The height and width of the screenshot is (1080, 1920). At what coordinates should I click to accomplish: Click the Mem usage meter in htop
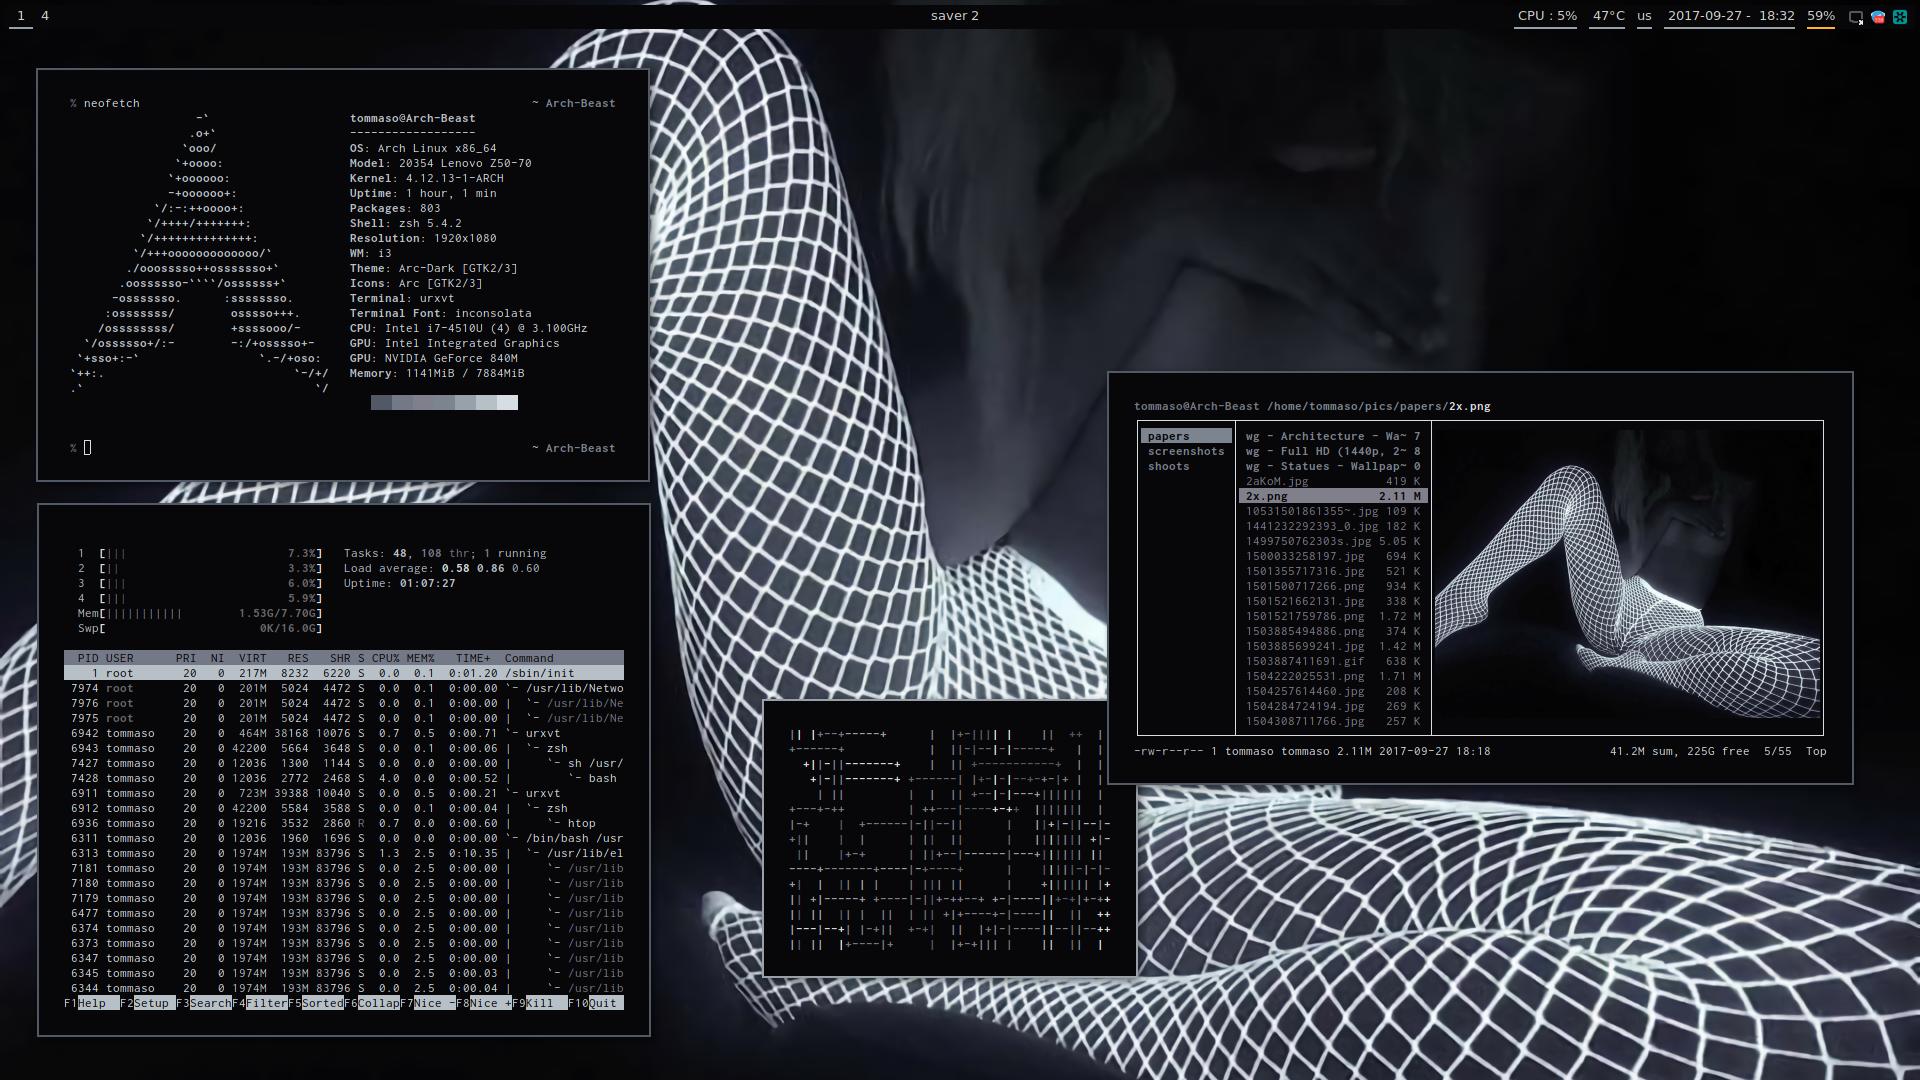tap(200, 613)
